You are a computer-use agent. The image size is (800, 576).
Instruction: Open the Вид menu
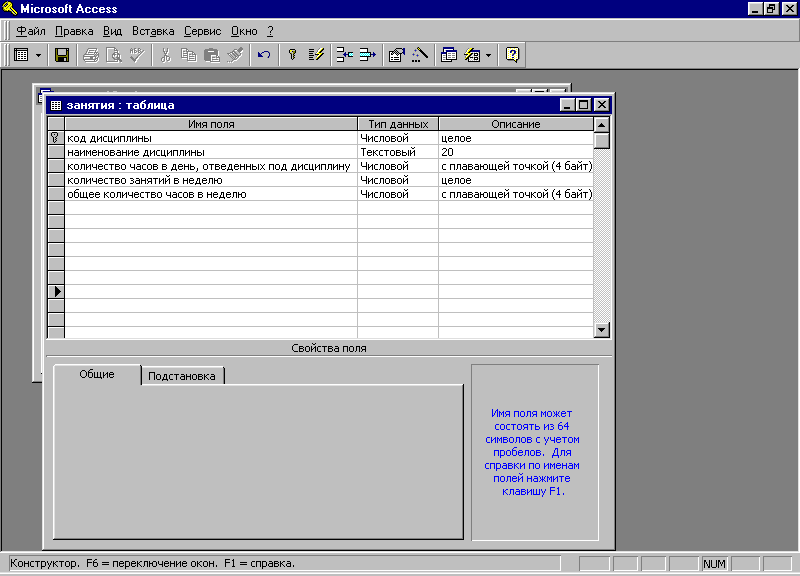click(x=112, y=31)
